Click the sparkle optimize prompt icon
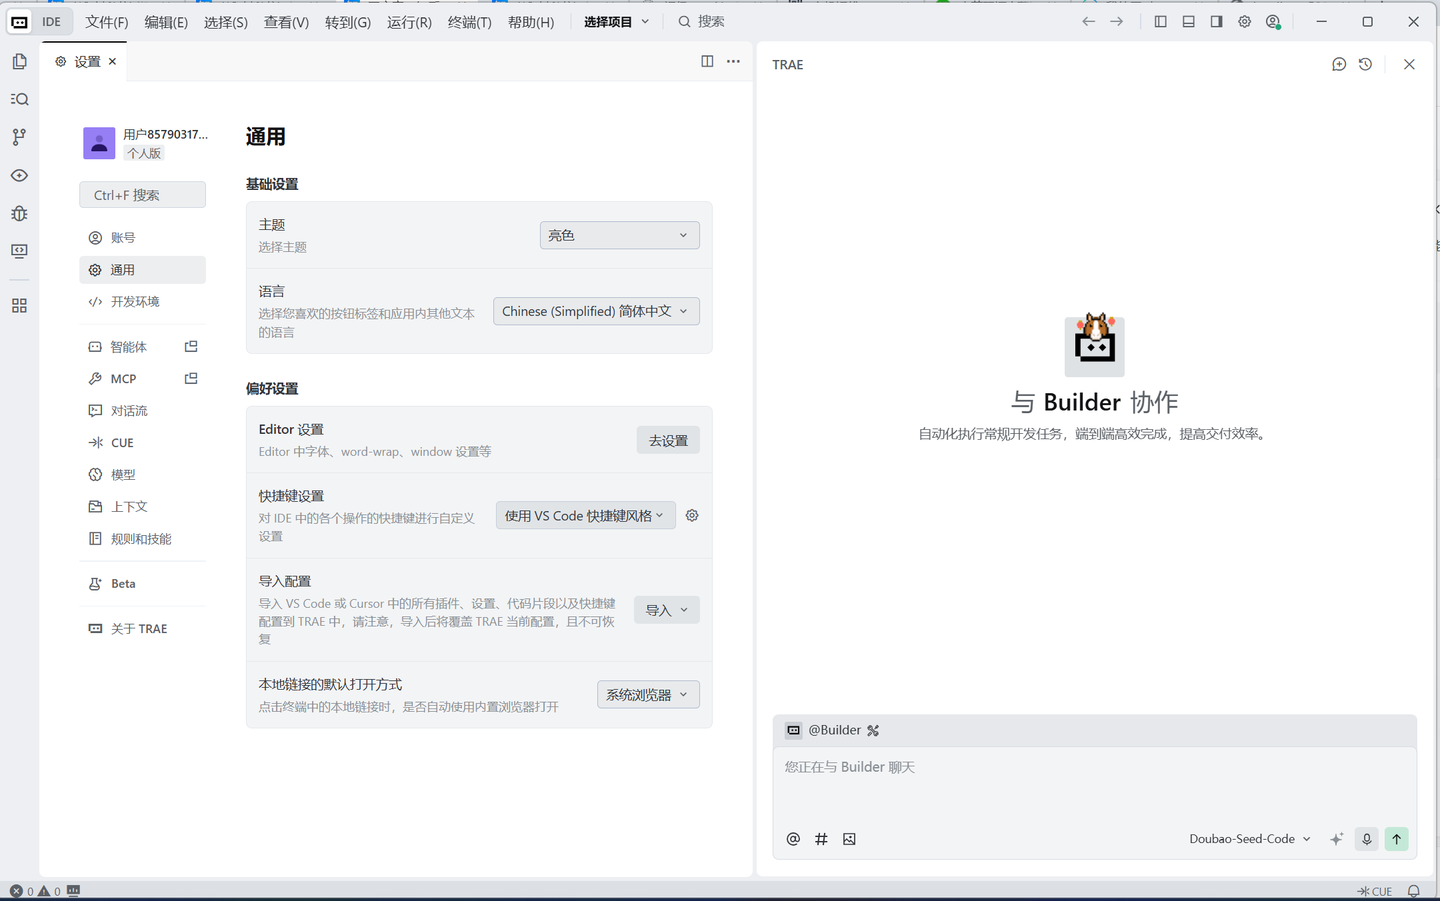Viewport: 1440px width, 901px height. pos(1336,839)
